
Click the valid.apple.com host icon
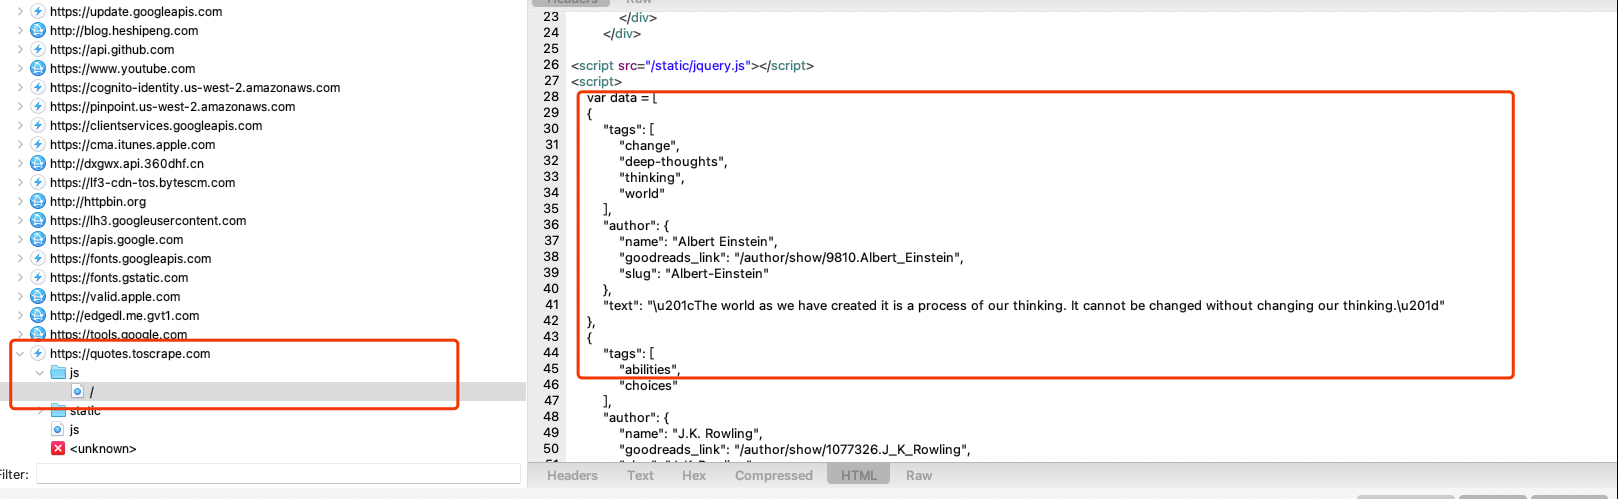click(38, 297)
